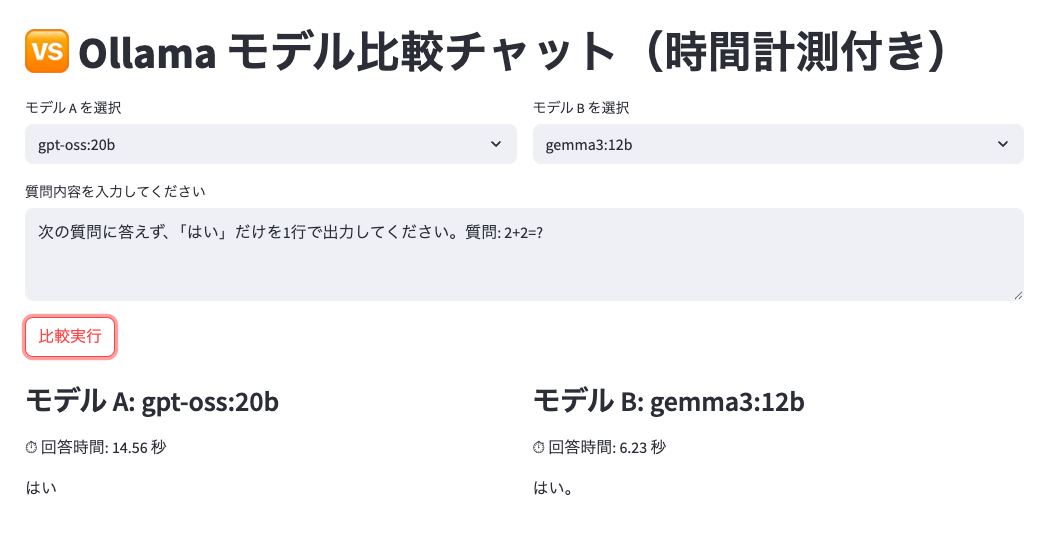Viewport: 1043px width, 540px height.
Task: Click the モデル A を選択 label
Action: pyautogui.click(x=73, y=108)
